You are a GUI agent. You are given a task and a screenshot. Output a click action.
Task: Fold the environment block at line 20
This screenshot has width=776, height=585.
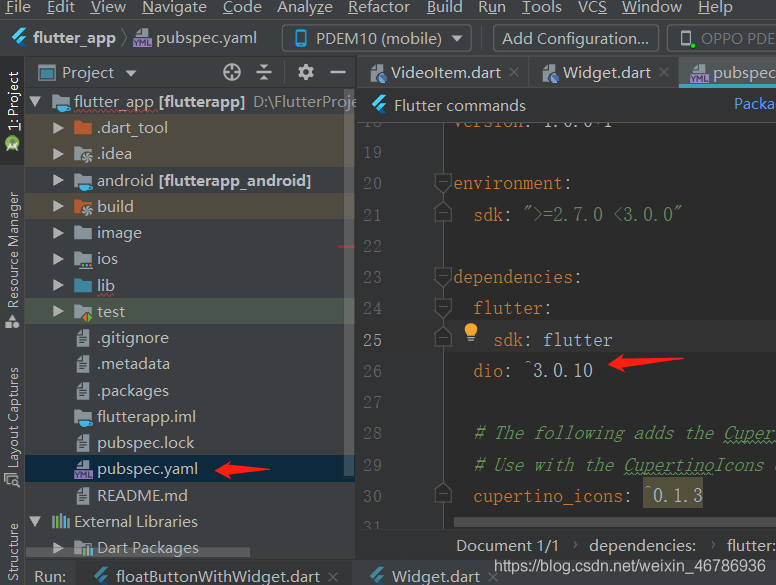click(x=442, y=183)
